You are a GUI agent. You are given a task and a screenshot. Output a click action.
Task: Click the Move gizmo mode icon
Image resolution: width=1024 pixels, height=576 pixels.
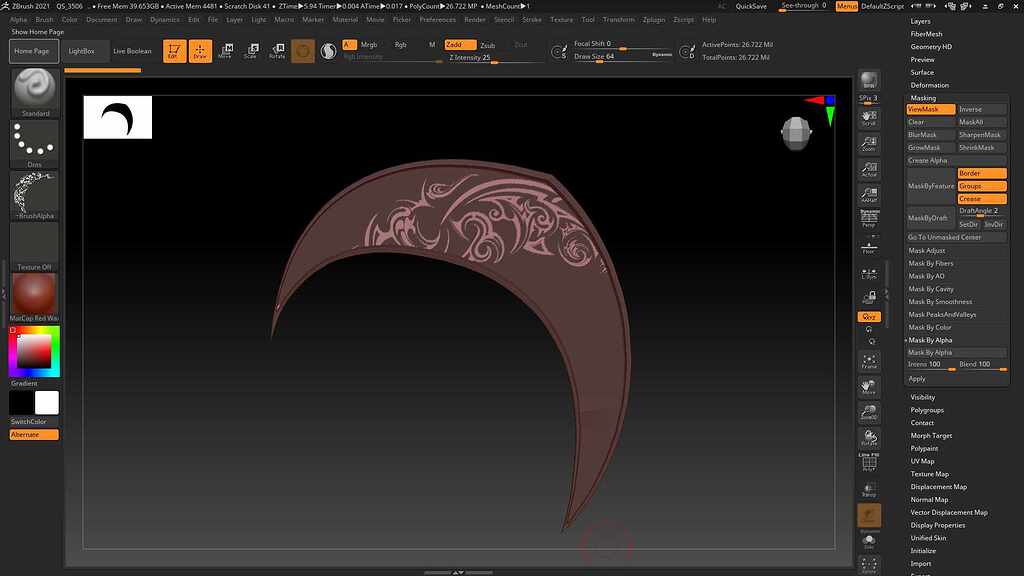[x=225, y=50]
